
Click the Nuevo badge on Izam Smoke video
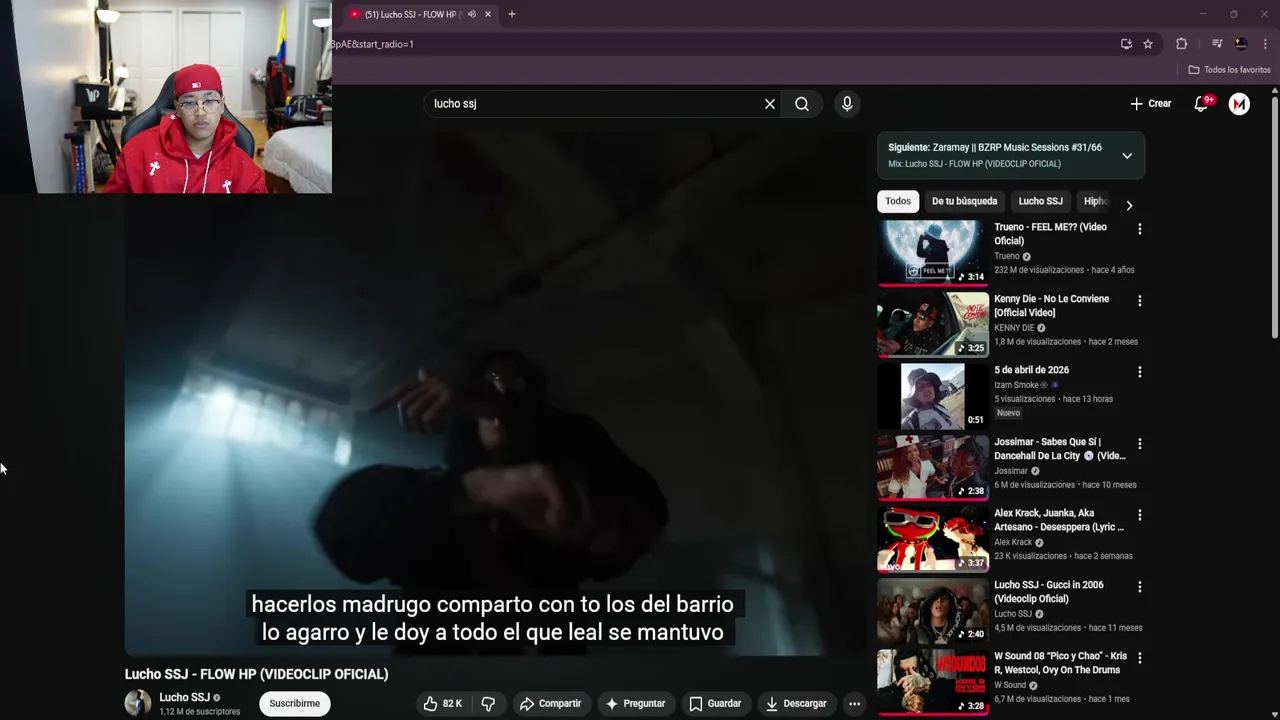(1008, 413)
